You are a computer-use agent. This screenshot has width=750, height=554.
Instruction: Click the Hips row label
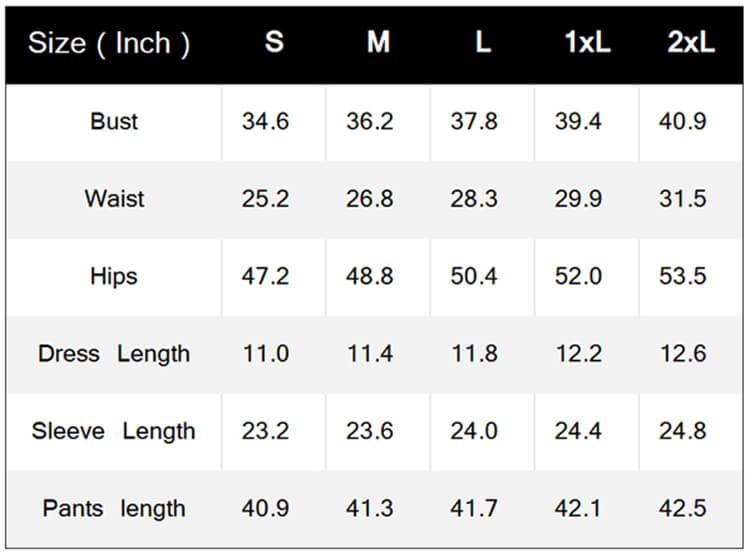[x=114, y=277]
